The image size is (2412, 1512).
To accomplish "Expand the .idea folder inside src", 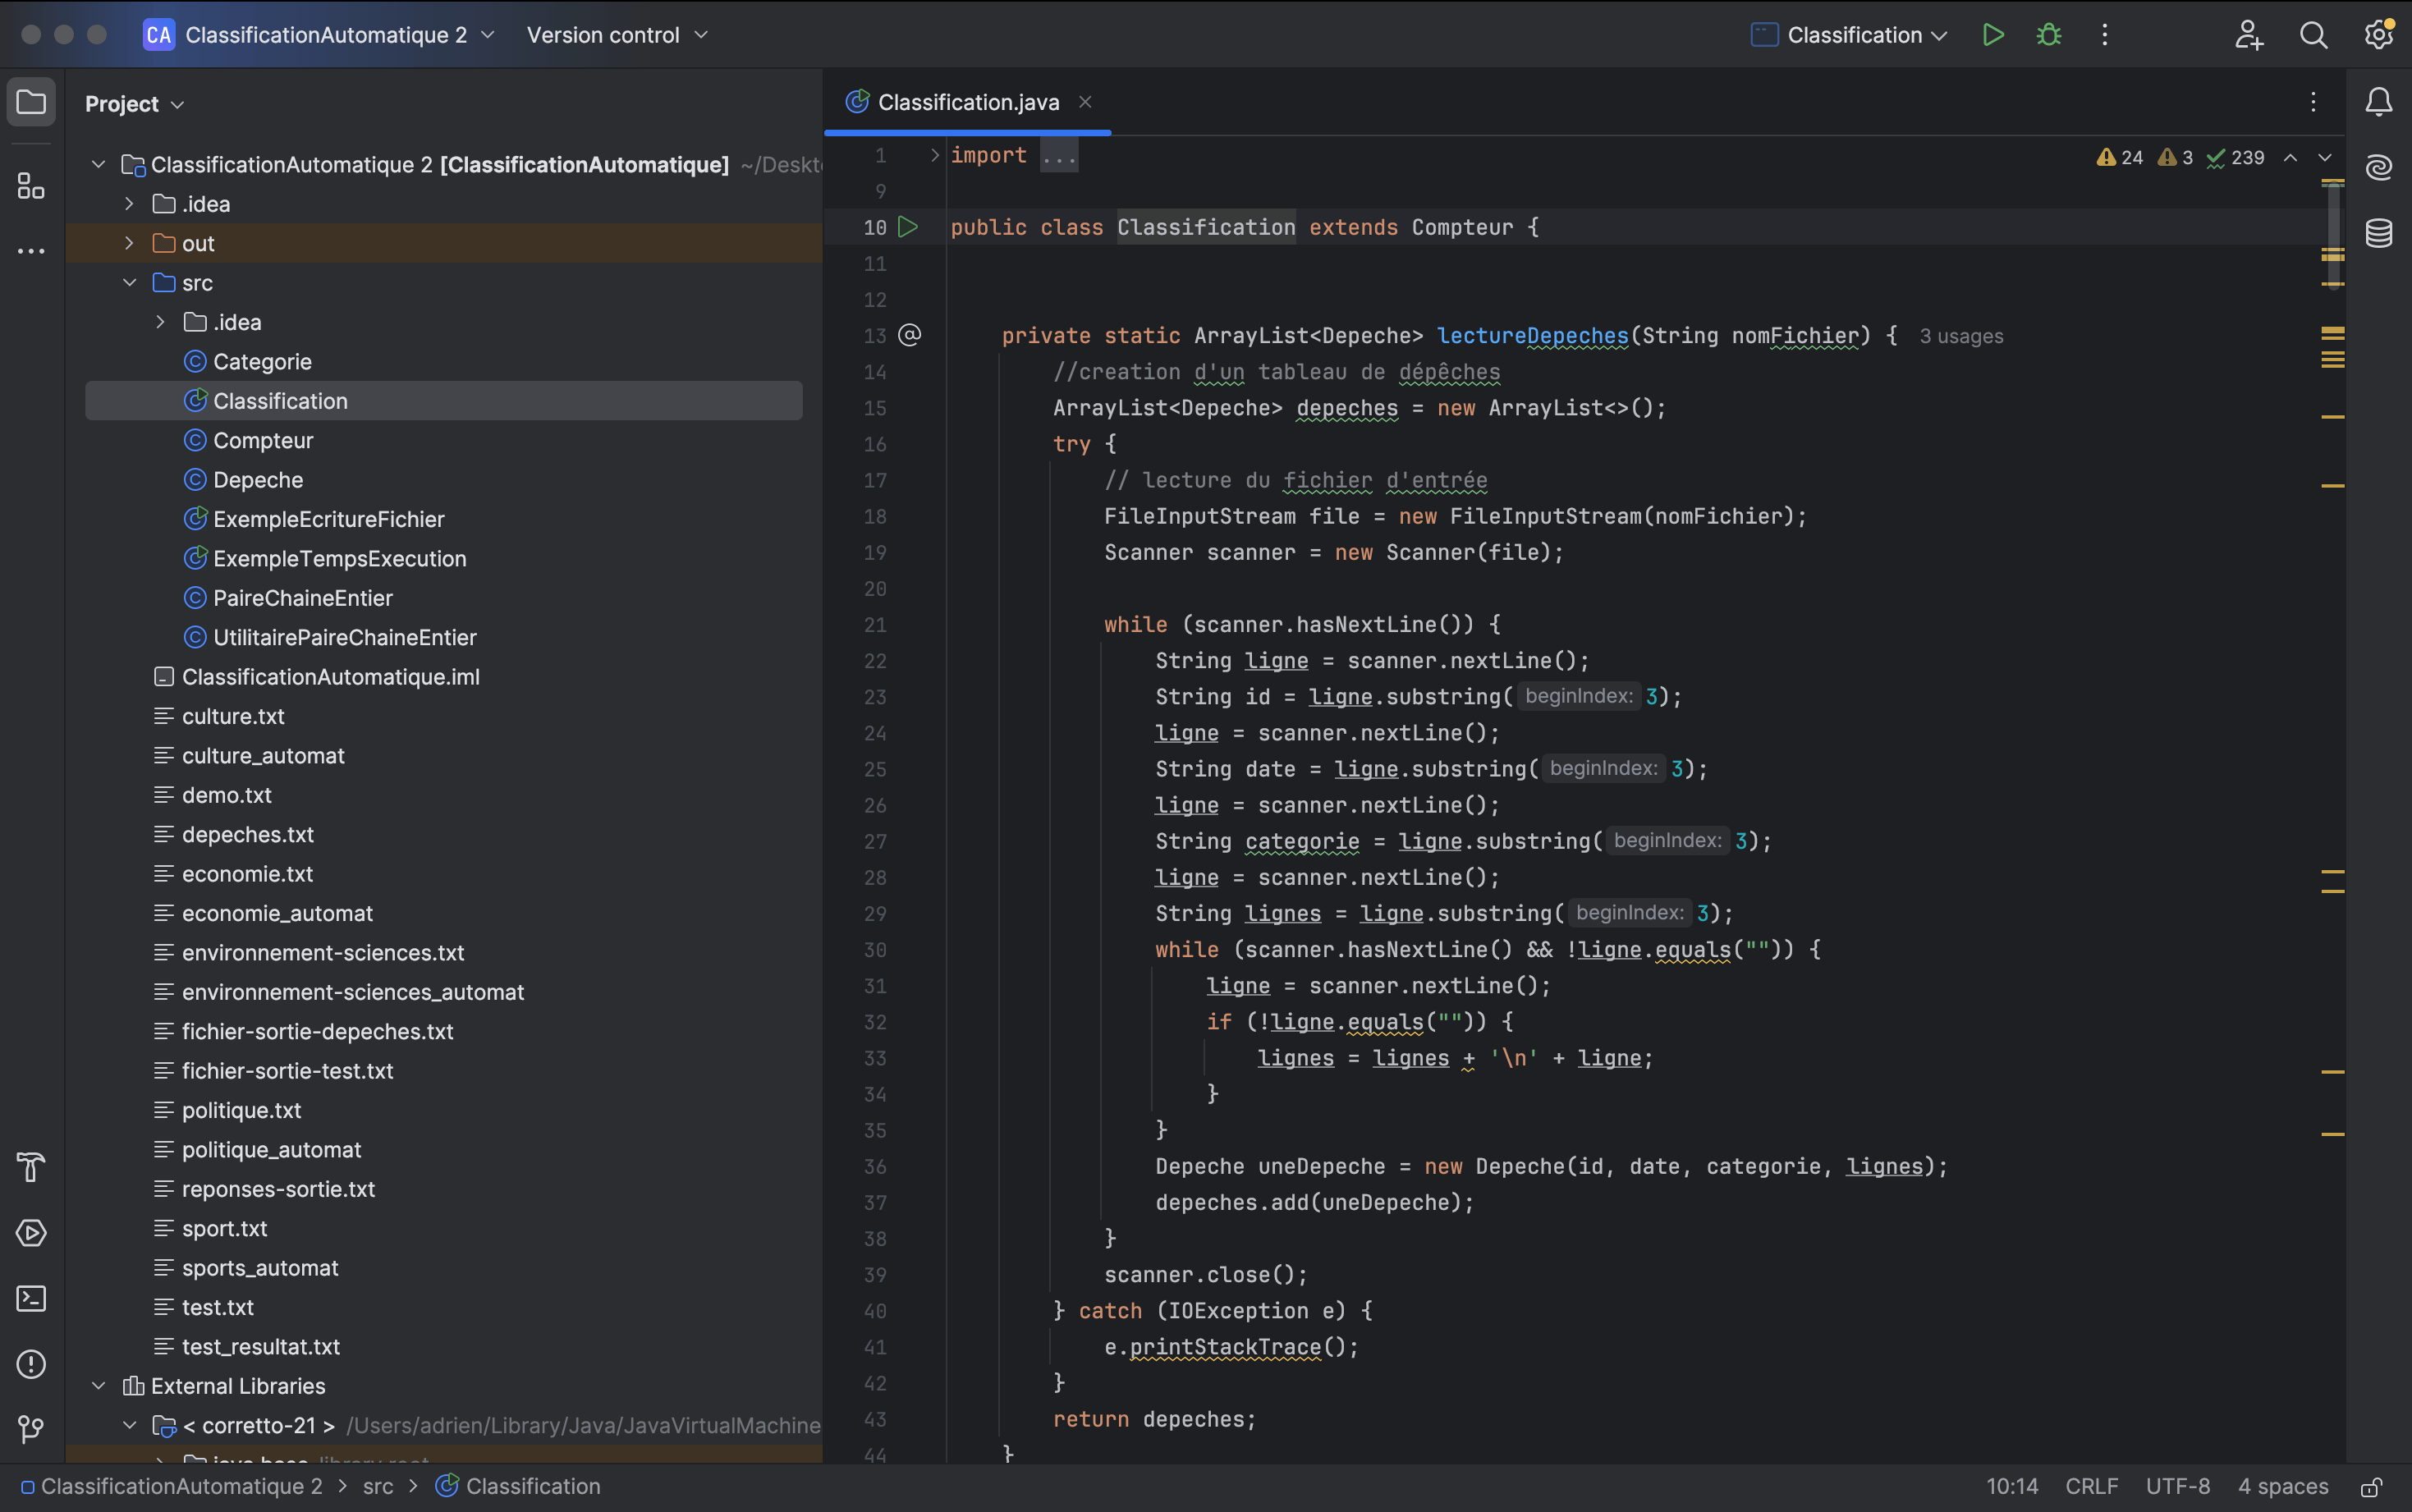I will (x=160, y=322).
